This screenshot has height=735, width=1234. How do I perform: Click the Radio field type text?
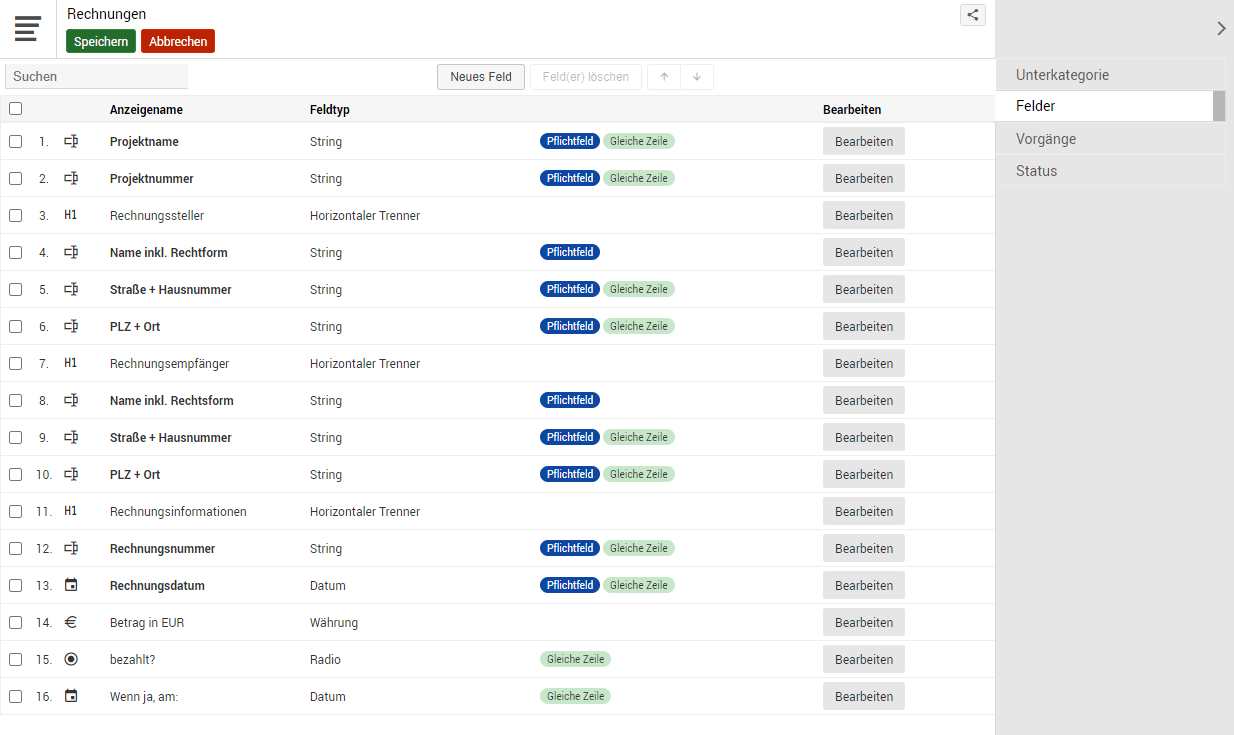pos(325,659)
